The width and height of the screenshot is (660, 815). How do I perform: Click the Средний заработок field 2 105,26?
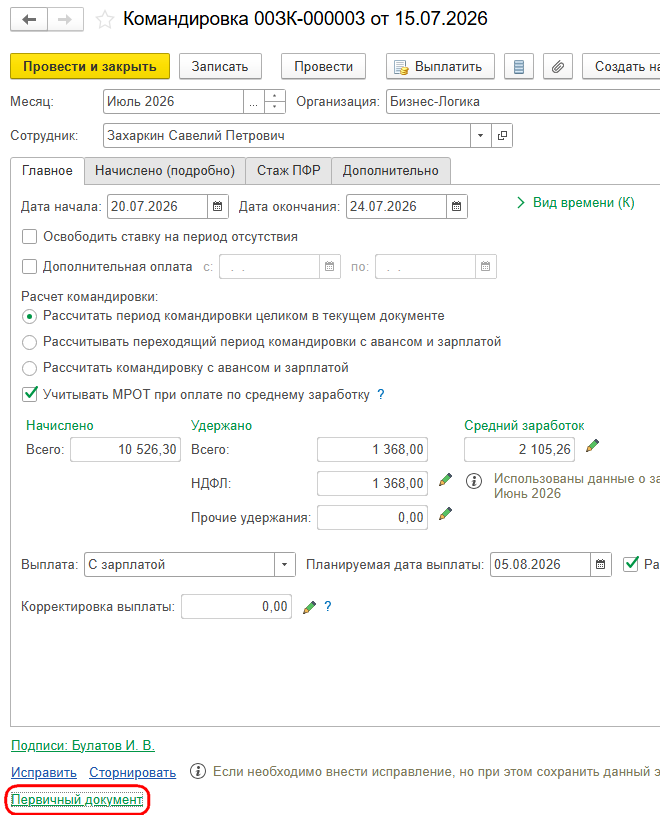(x=519, y=450)
